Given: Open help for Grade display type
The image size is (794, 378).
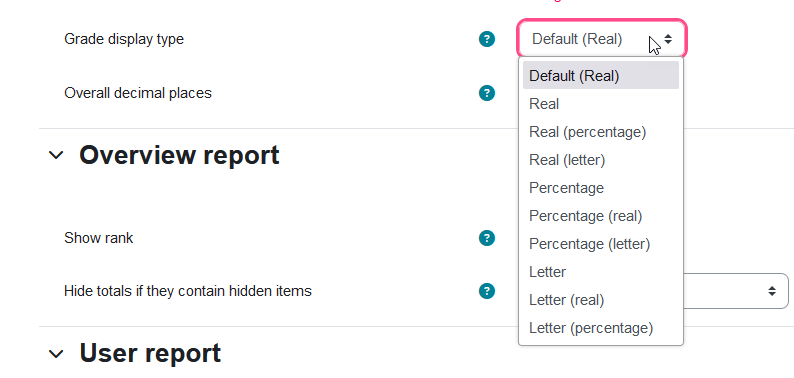Looking at the screenshot, I should (487, 39).
